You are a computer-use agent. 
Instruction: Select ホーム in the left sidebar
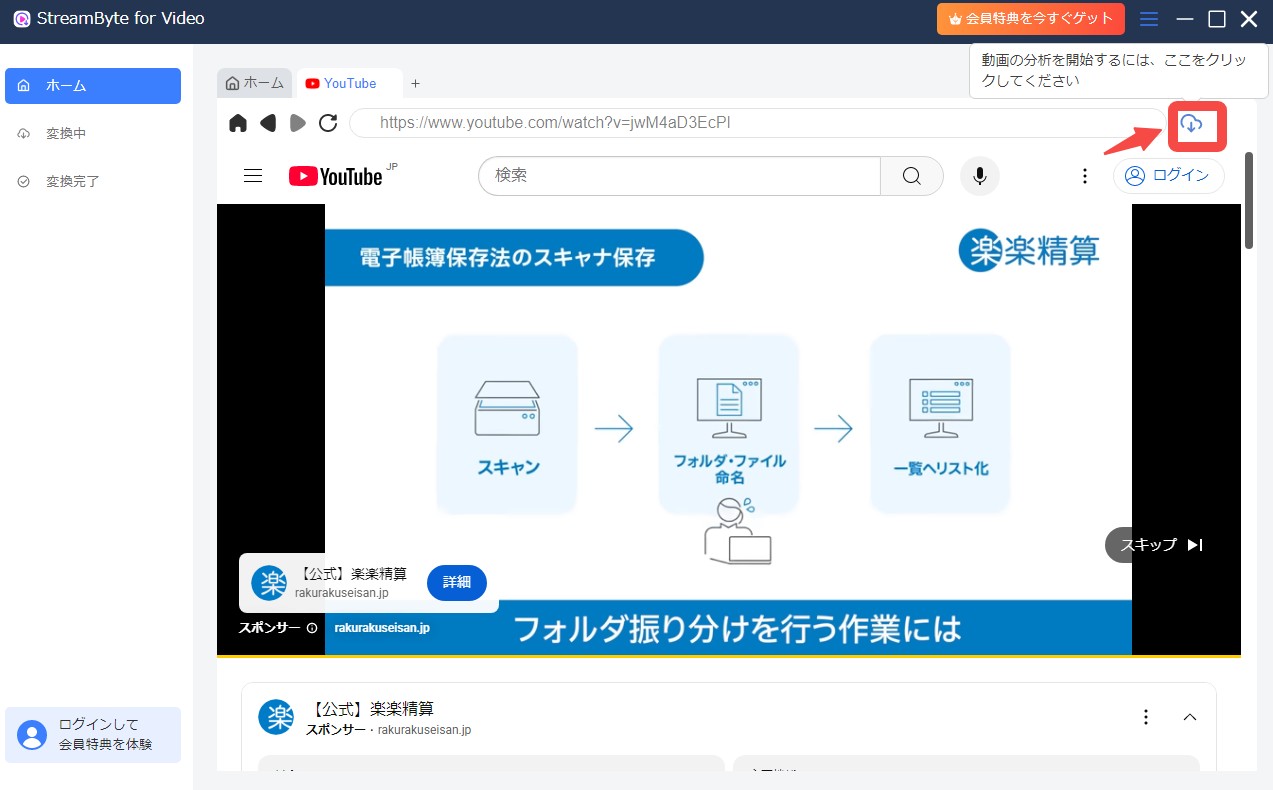coord(93,86)
